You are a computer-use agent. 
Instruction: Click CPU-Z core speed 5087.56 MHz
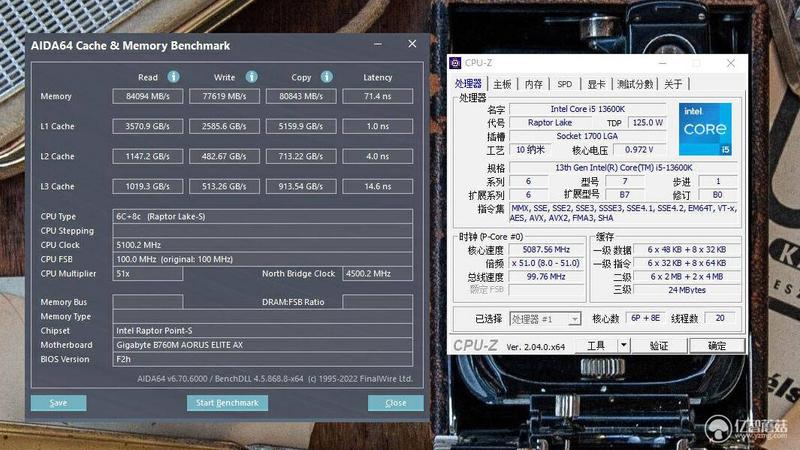click(546, 249)
